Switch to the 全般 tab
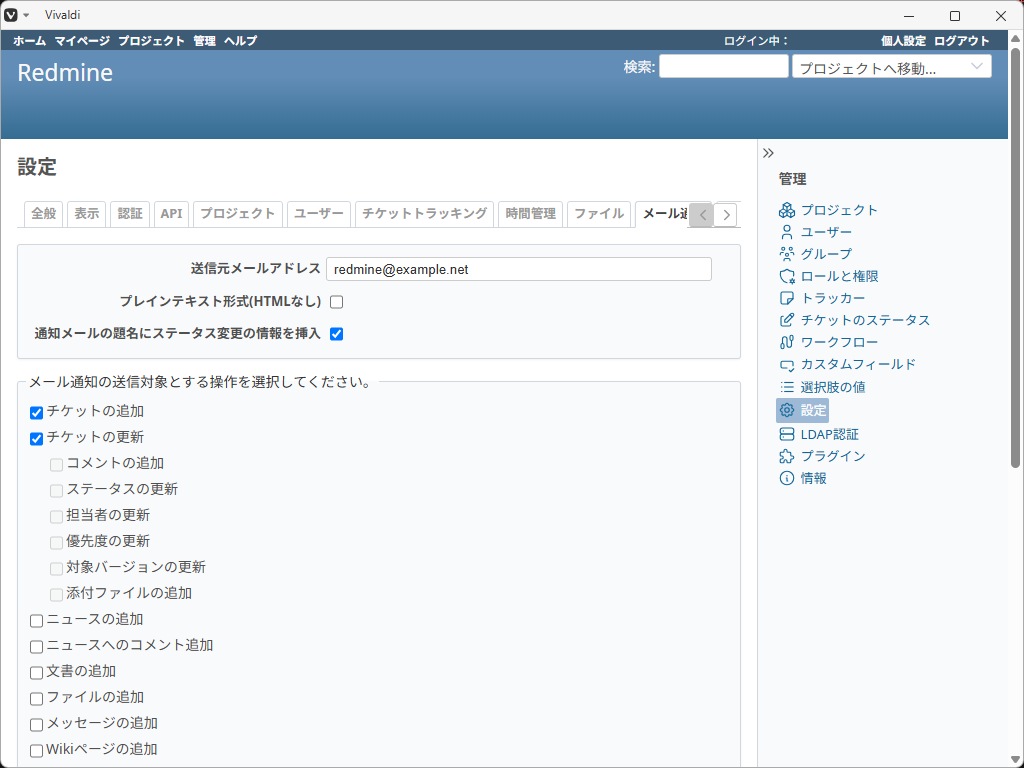This screenshot has width=1024, height=768. [44, 214]
